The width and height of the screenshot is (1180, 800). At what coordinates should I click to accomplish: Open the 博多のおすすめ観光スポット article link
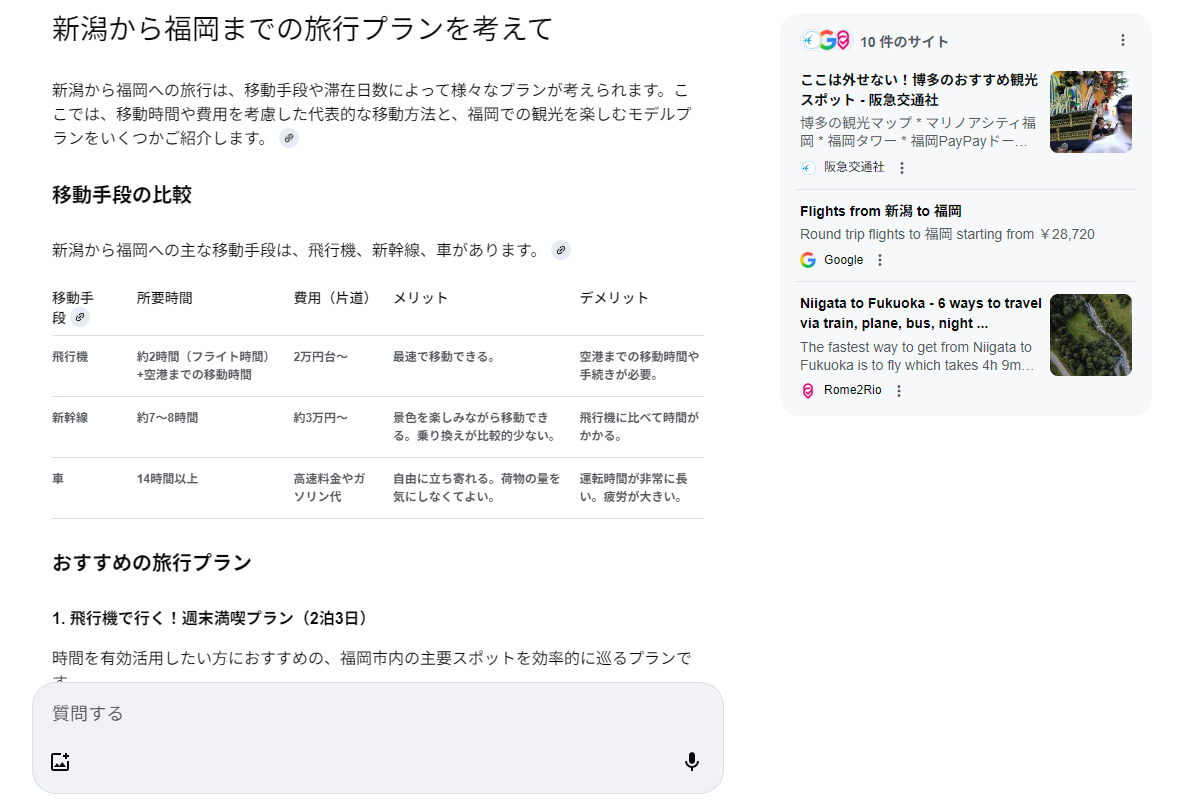tap(918, 90)
